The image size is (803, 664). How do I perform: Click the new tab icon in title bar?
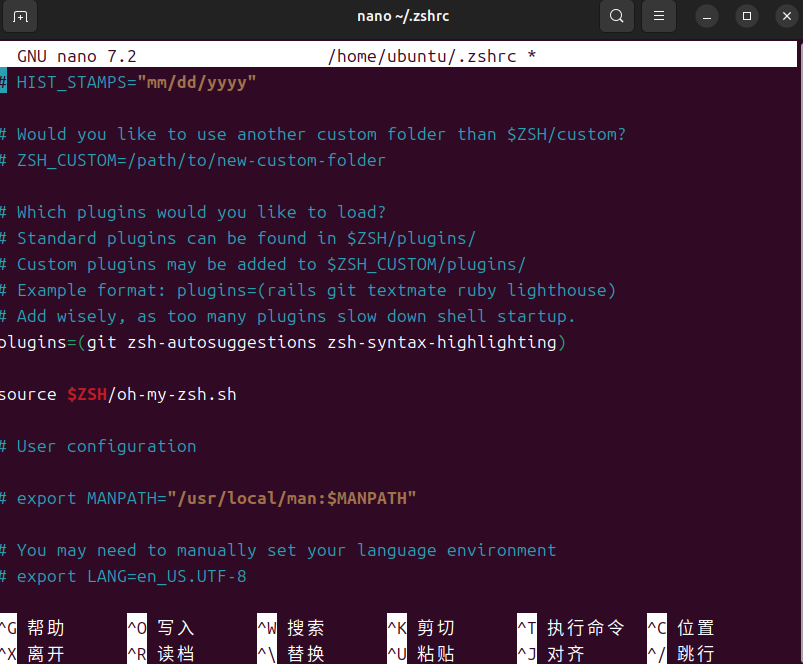pyautogui.click(x=21, y=16)
